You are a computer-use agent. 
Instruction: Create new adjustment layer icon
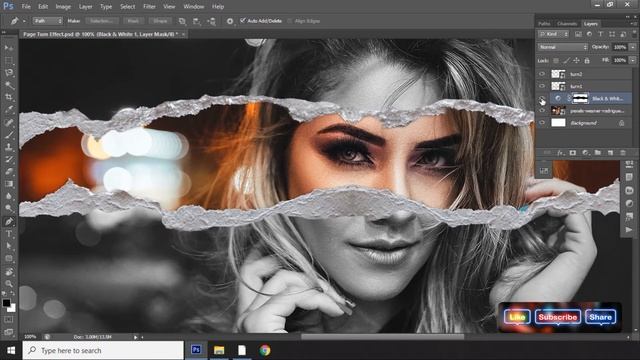[585, 153]
